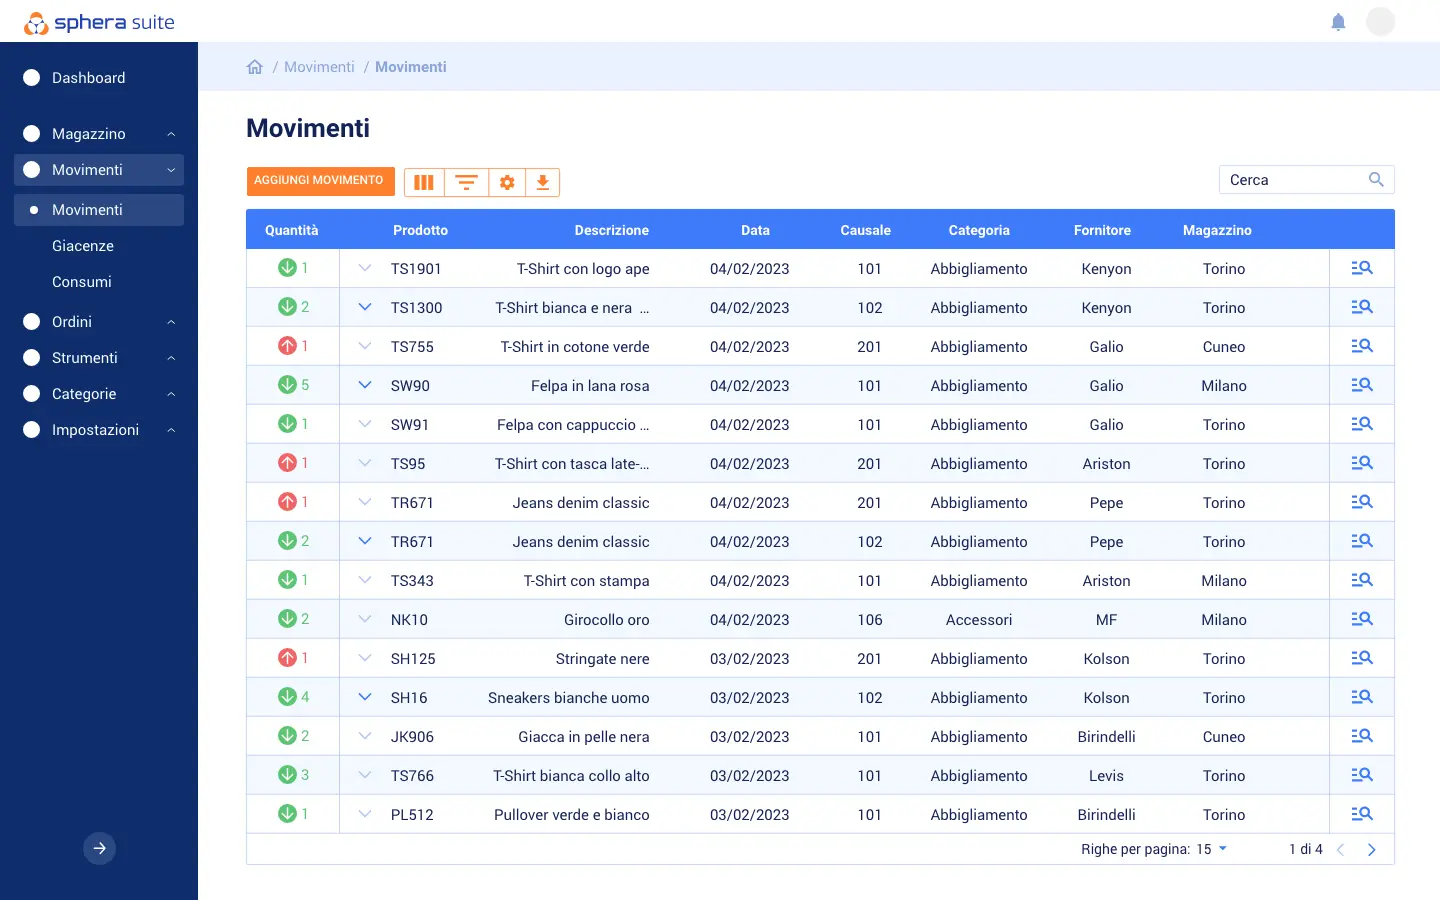This screenshot has height=900, width=1440.
Task: Expand the Ordini sidebar section
Action: click(x=99, y=322)
